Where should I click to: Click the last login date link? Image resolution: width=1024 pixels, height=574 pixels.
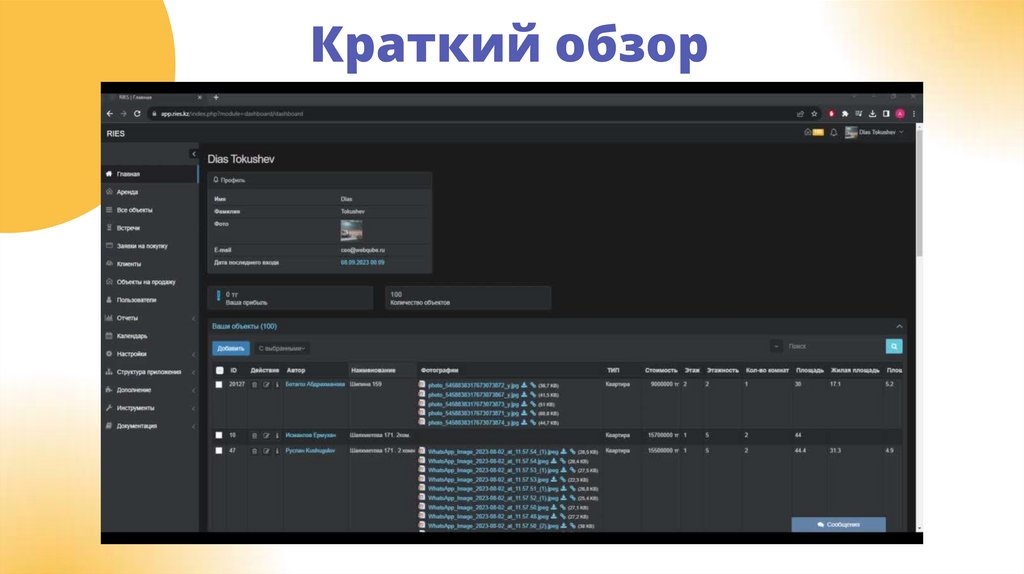[x=362, y=263]
